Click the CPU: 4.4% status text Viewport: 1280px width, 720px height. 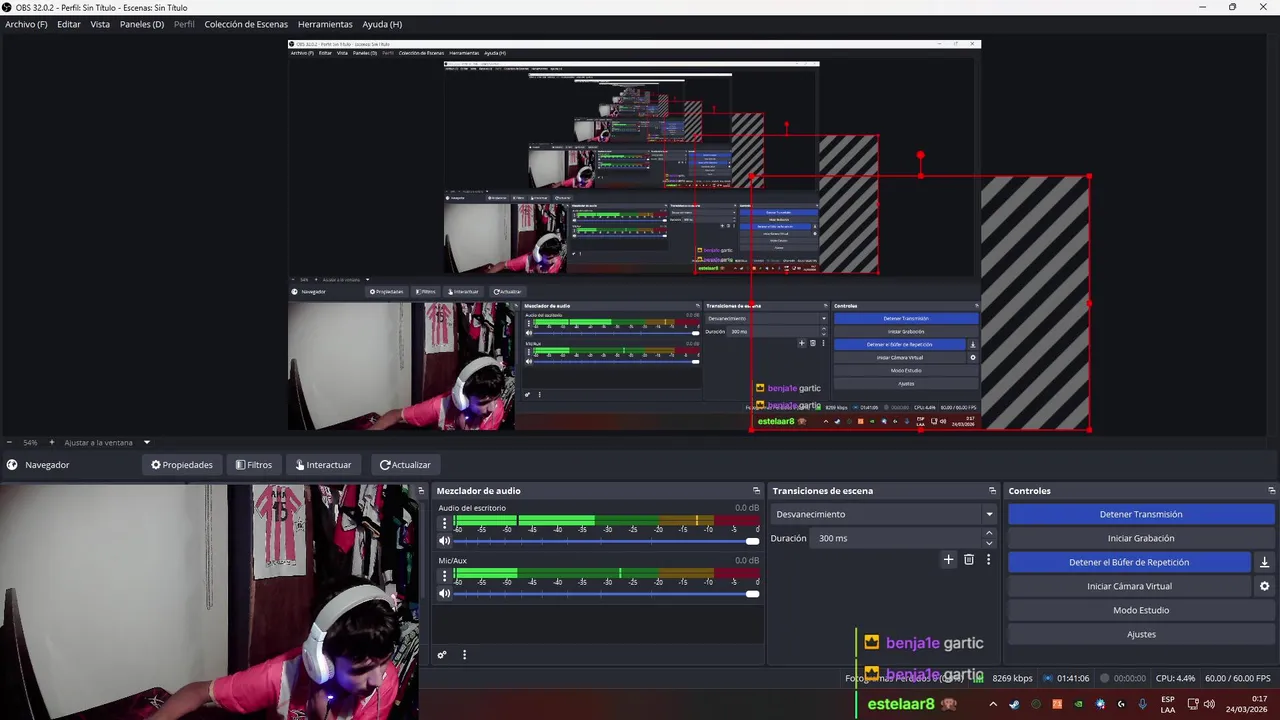(x=1175, y=678)
